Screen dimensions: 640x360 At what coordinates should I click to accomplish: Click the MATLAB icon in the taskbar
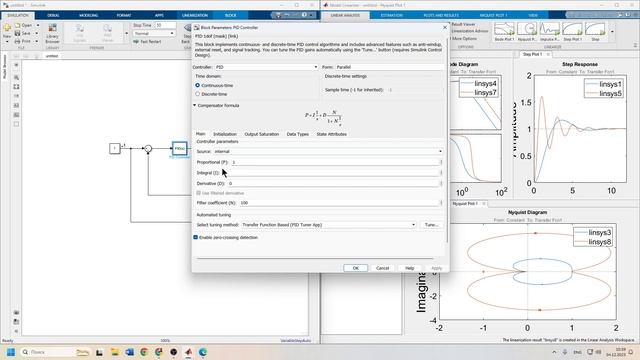188,352
